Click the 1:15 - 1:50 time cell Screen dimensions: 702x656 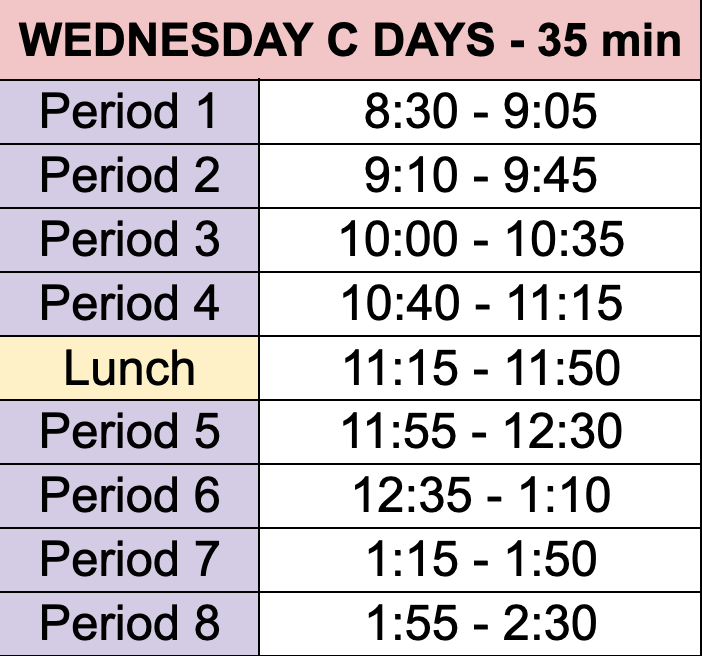(480, 560)
